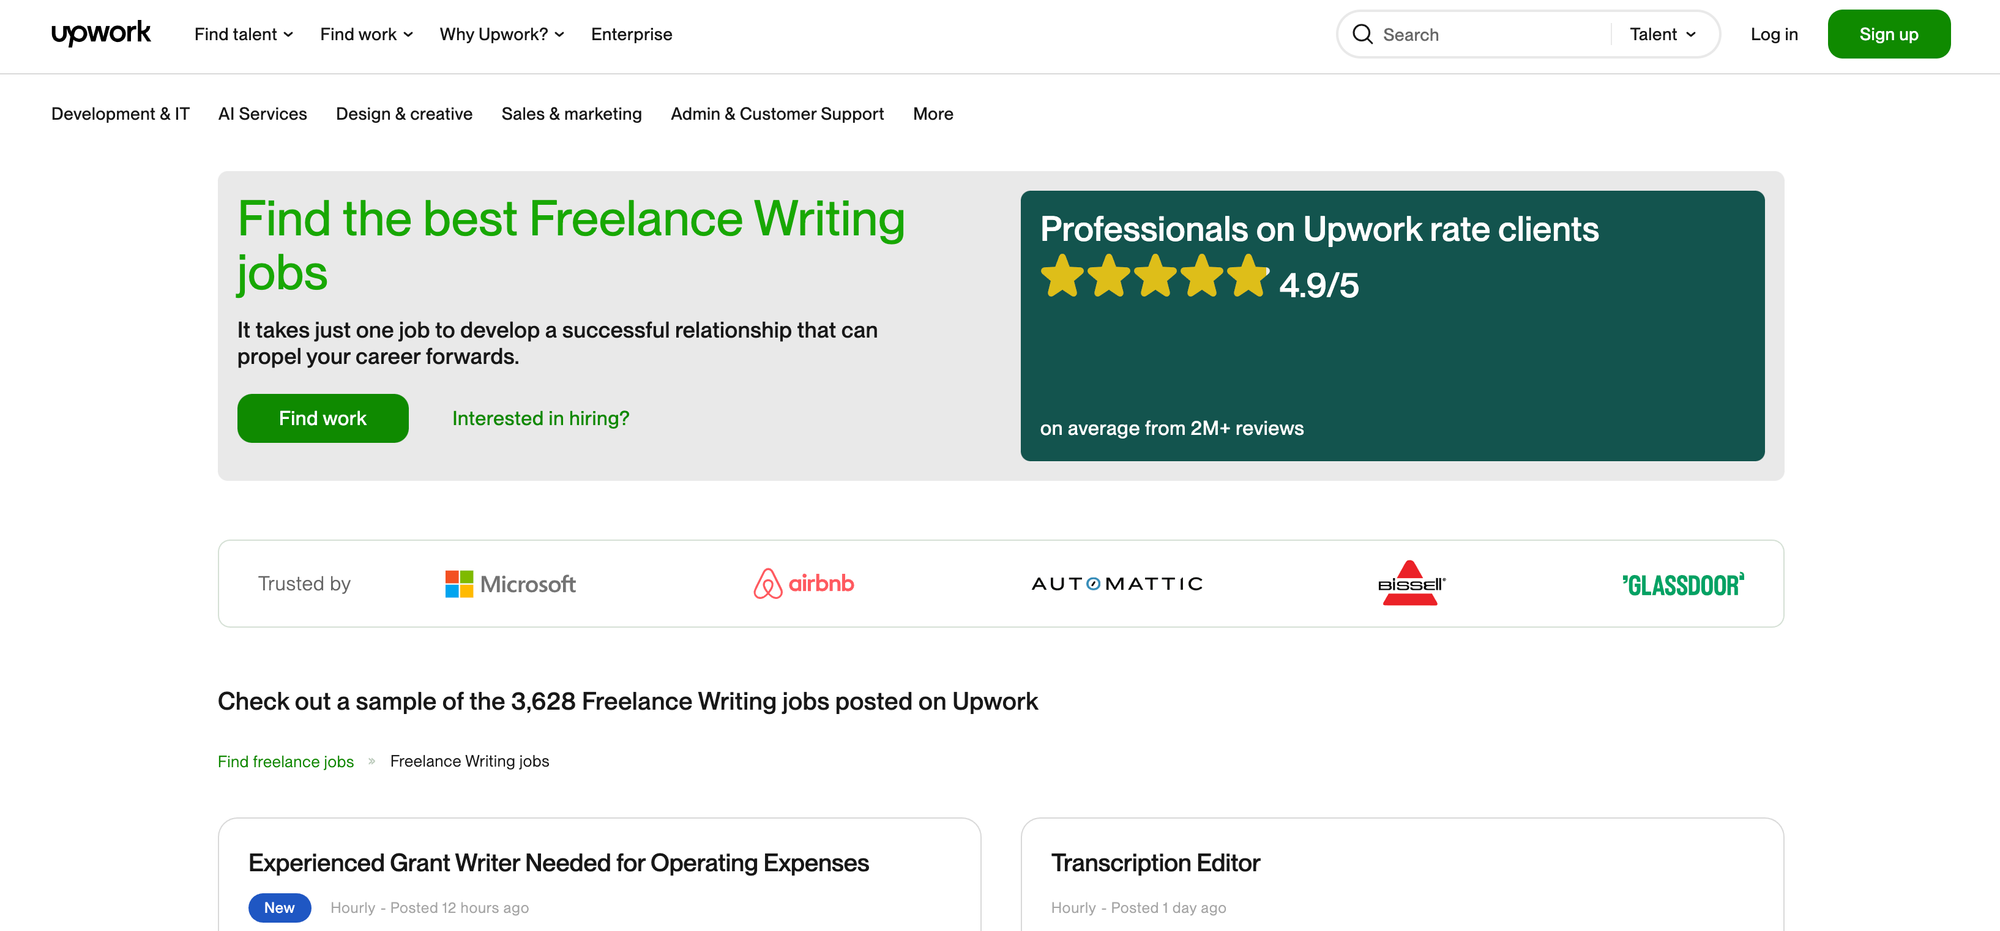Select the Bissell logo
This screenshot has width=2000, height=931.
pyautogui.click(x=1409, y=583)
